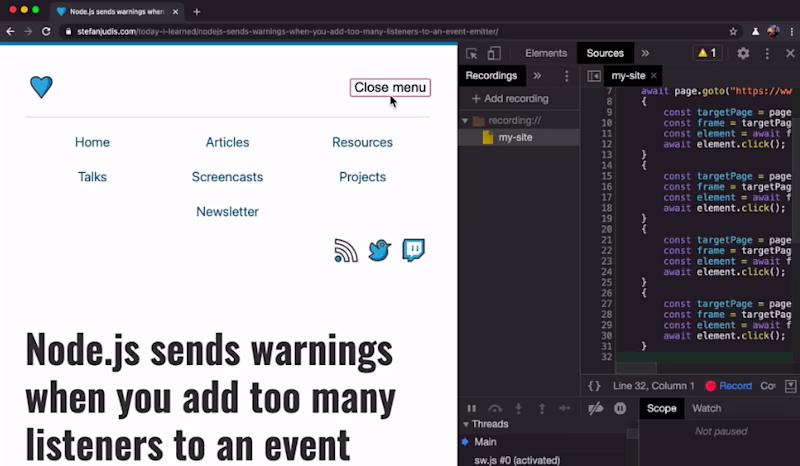Open the Twitch icon link
Image resolution: width=800 pixels, height=466 pixels.
coord(413,250)
